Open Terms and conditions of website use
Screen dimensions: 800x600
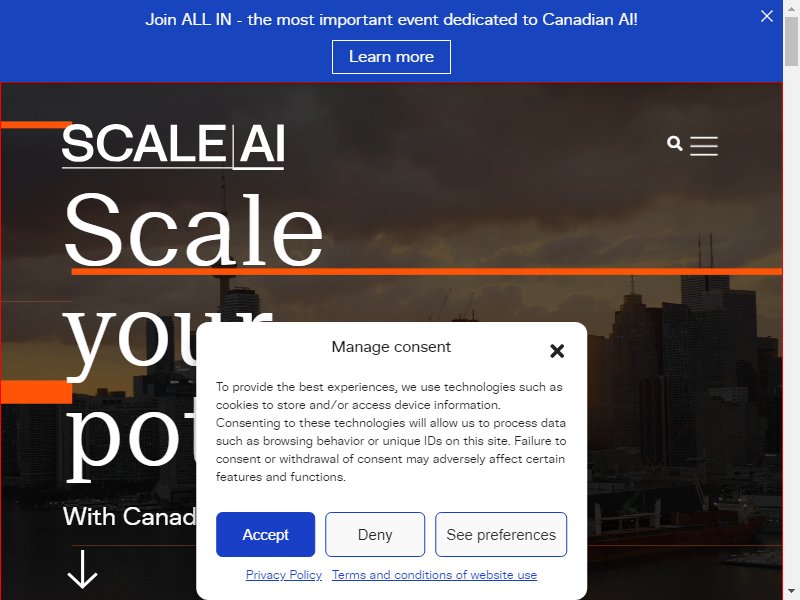tap(434, 575)
